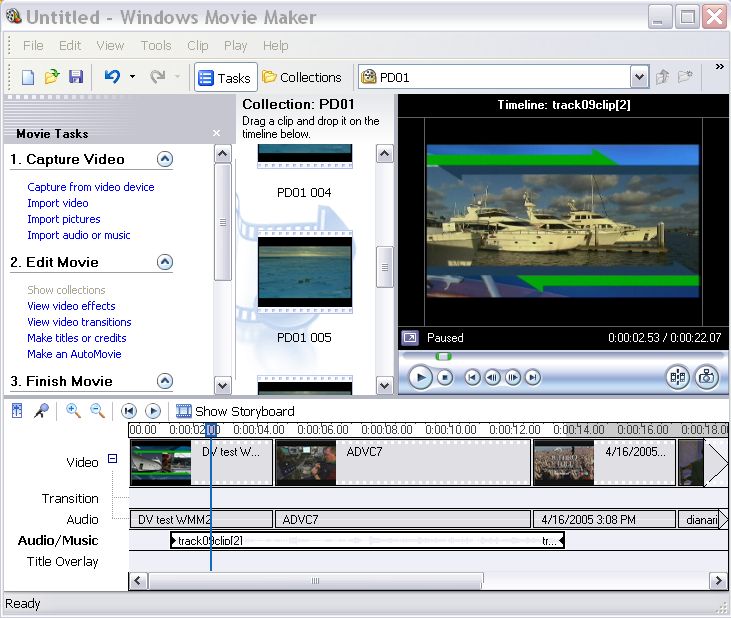Click the Save Project floppy icon

[76, 77]
